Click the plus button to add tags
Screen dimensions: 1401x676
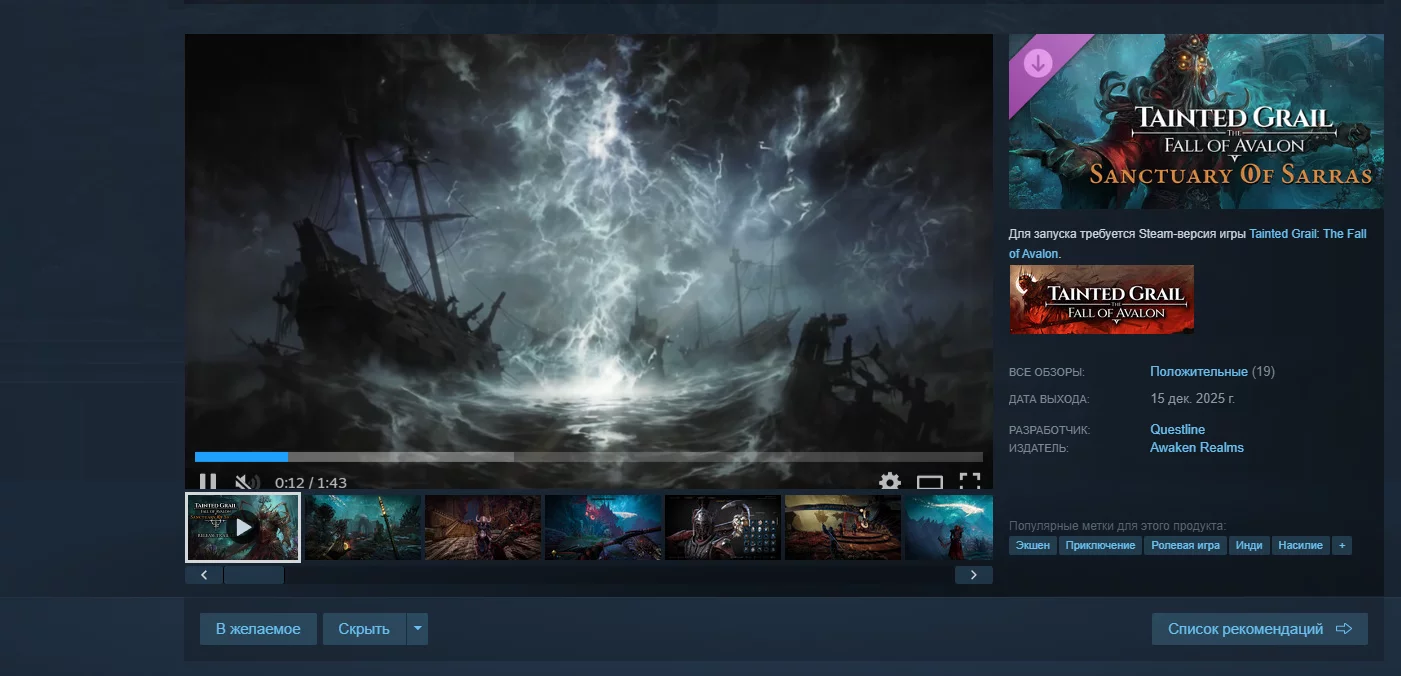[x=1342, y=545]
